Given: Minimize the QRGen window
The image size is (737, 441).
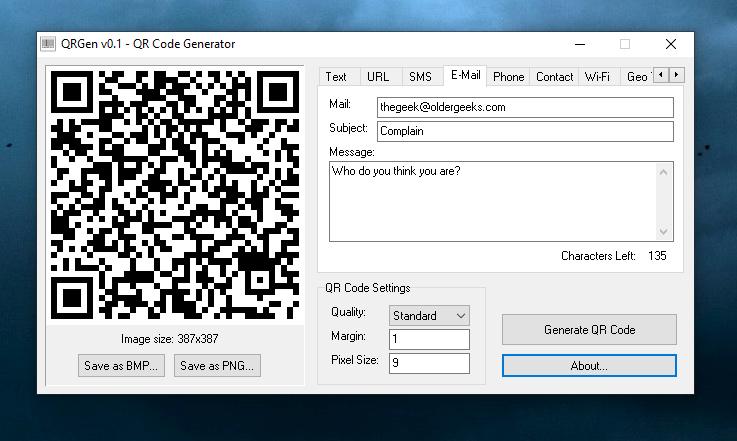Looking at the screenshot, I should [x=580, y=44].
